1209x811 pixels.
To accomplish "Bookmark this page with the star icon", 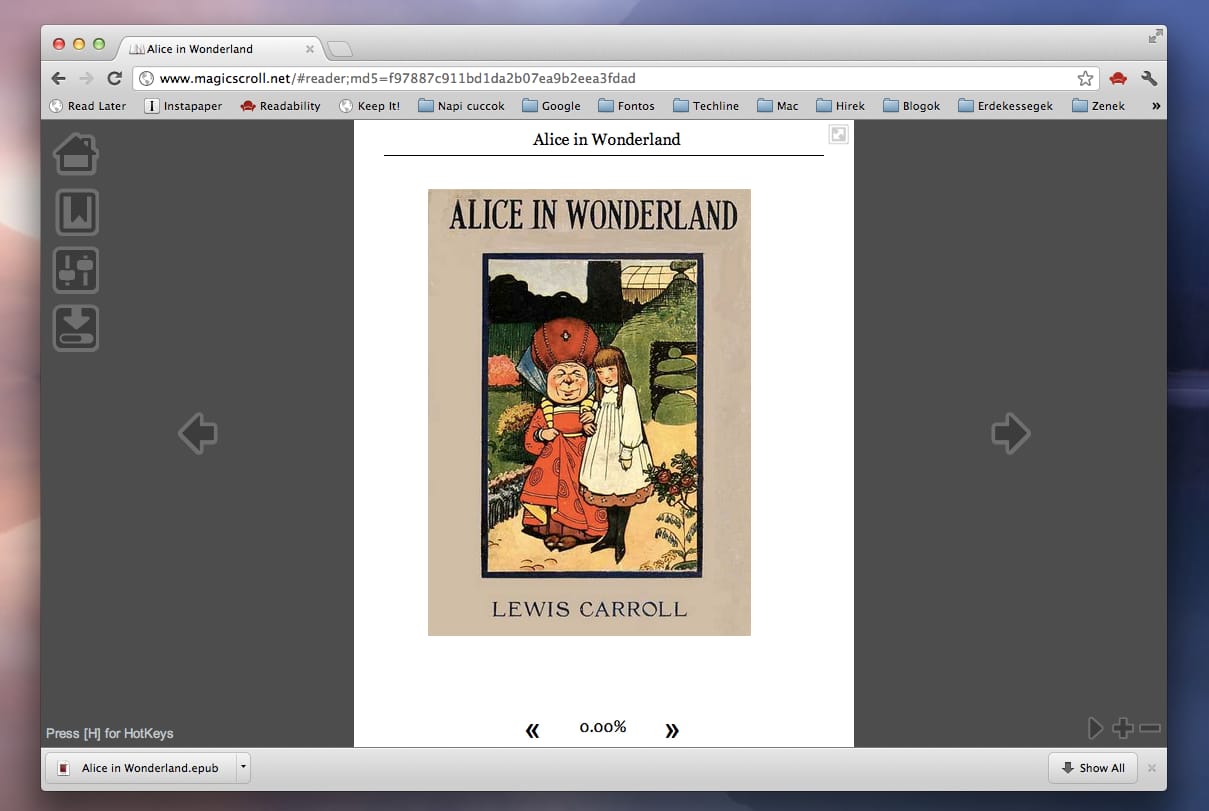I will pyautogui.click(x=1085, y=78).
